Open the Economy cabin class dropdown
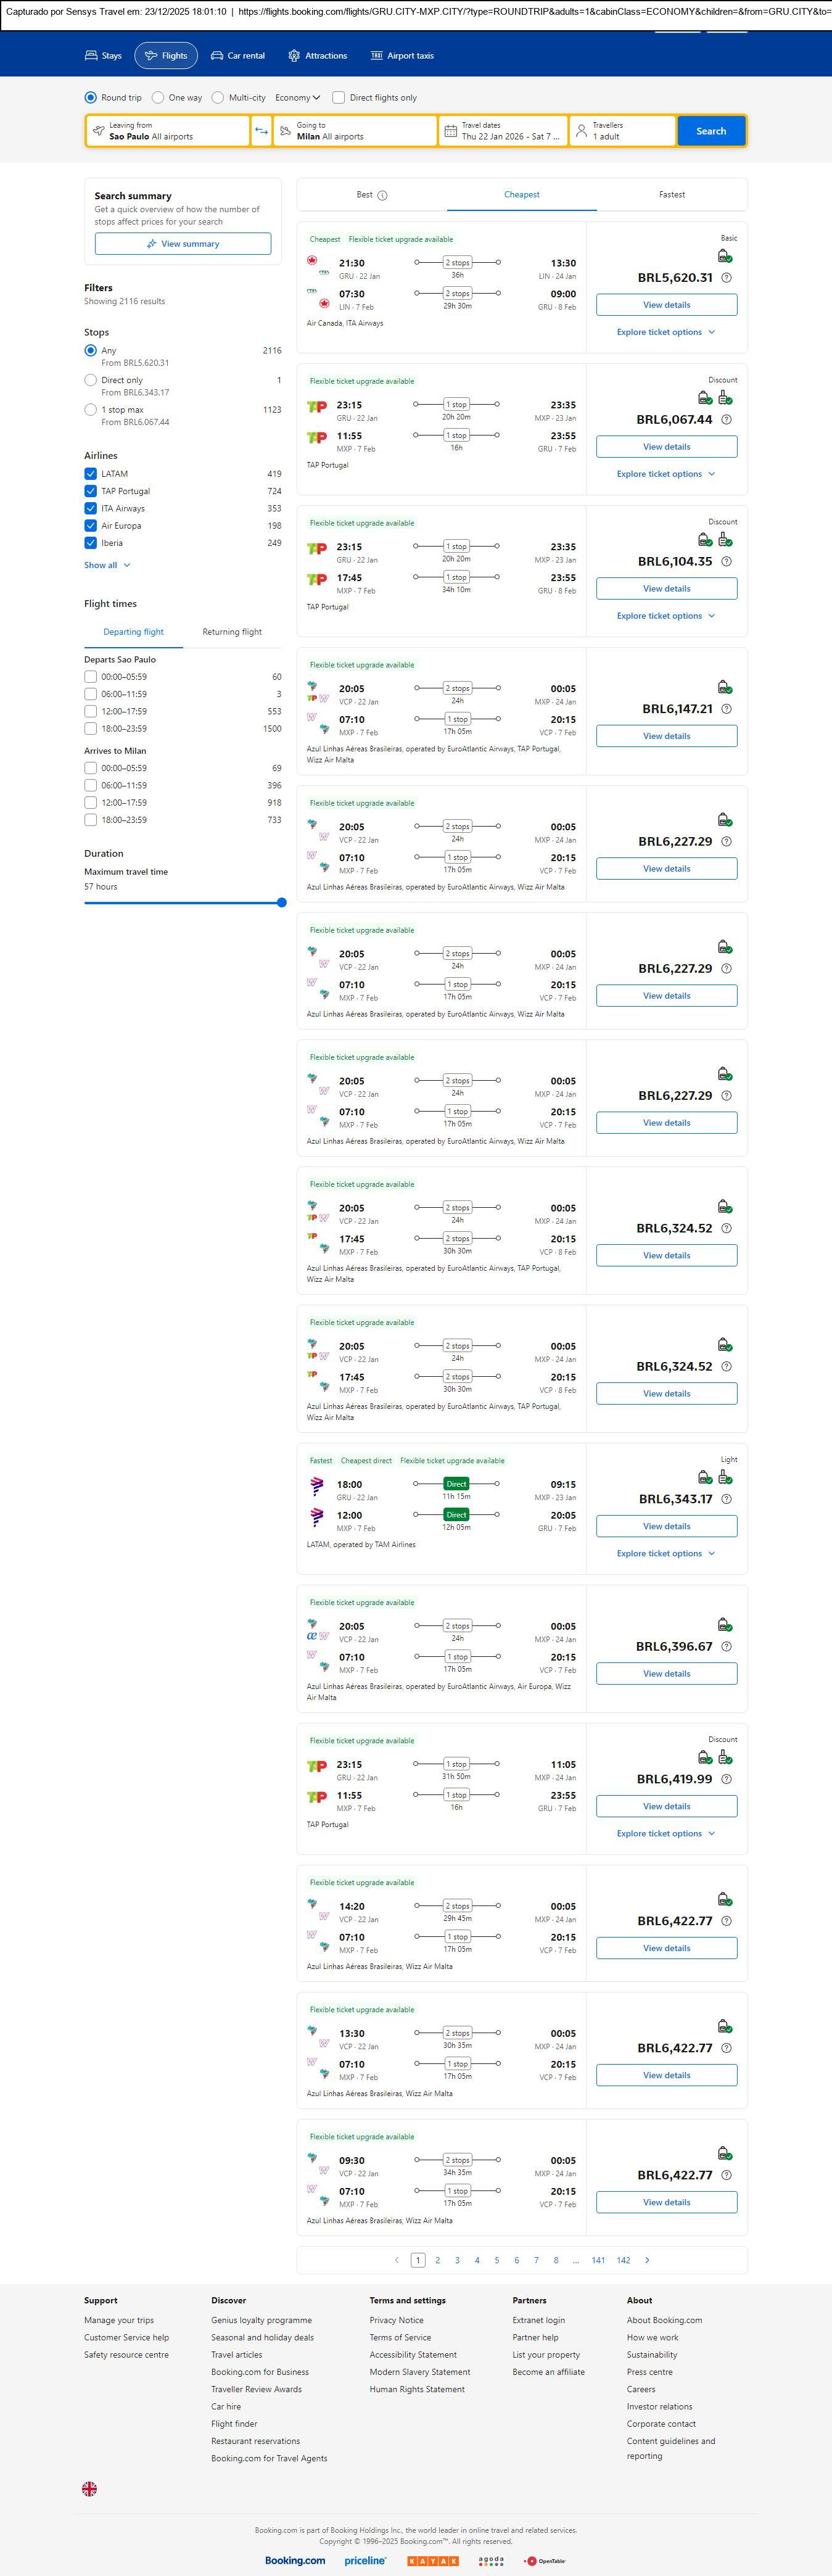 (x=297, y=98)
